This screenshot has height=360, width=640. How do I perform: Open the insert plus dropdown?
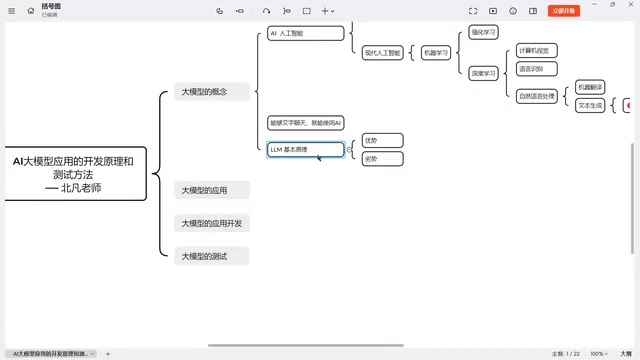(x=328, y=11)
